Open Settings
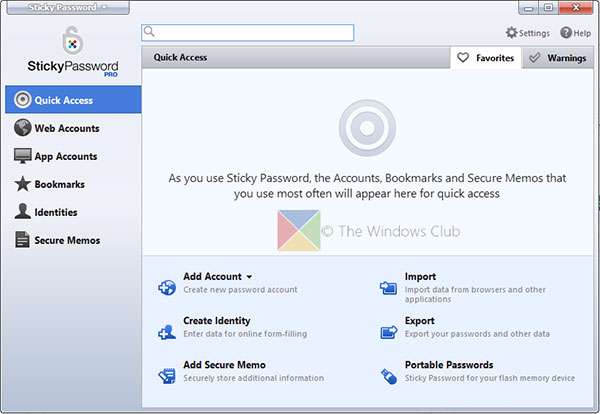This screenshot has width=600, height=414. pos(528,33)
